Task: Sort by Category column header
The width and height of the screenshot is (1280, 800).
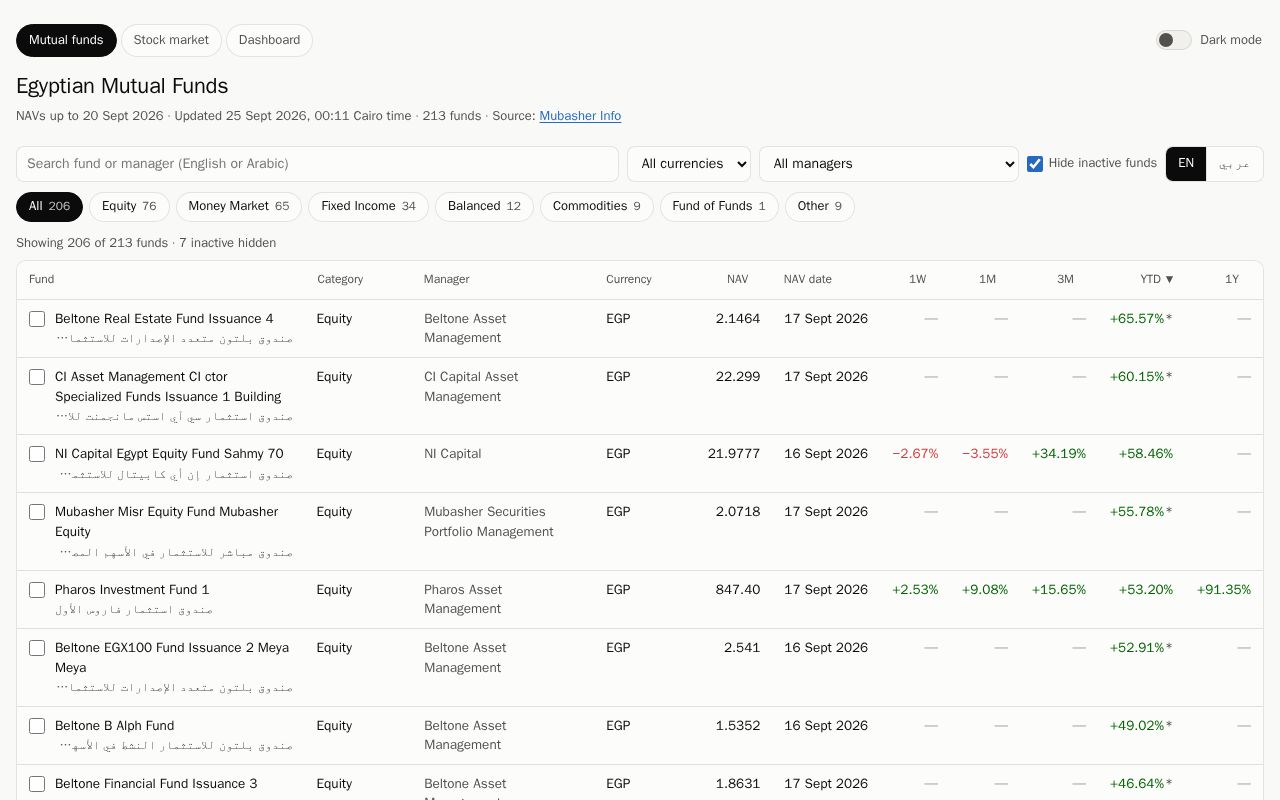Action: click(340, 279)
